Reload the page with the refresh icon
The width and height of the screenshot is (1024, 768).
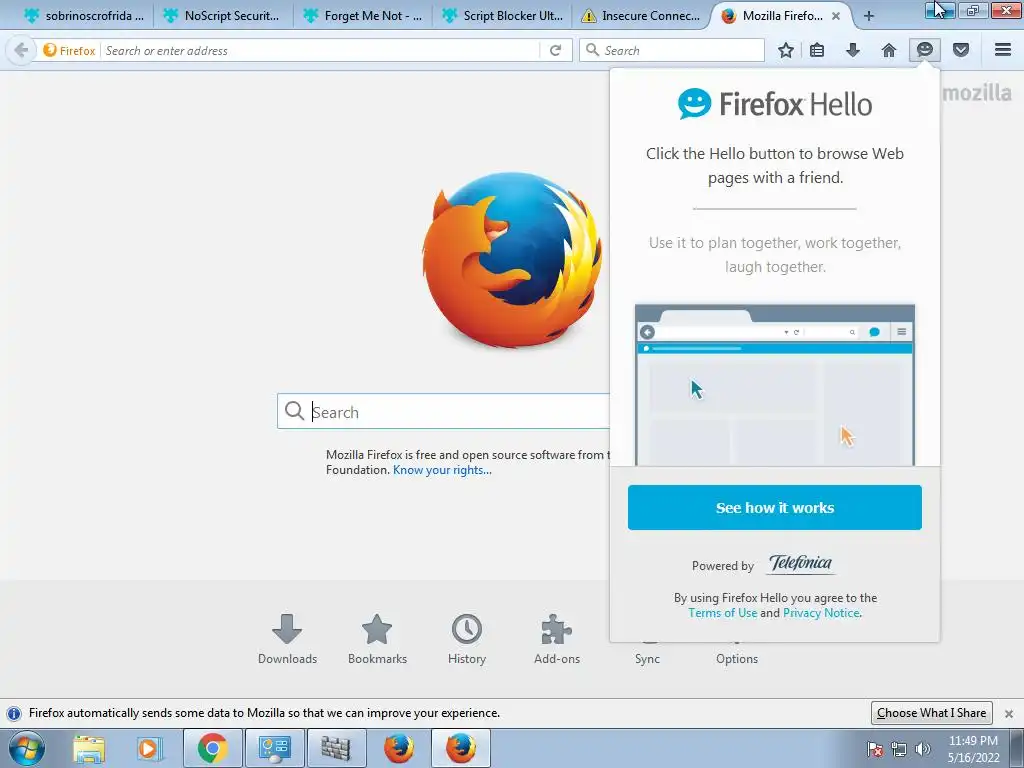[555, 50]
